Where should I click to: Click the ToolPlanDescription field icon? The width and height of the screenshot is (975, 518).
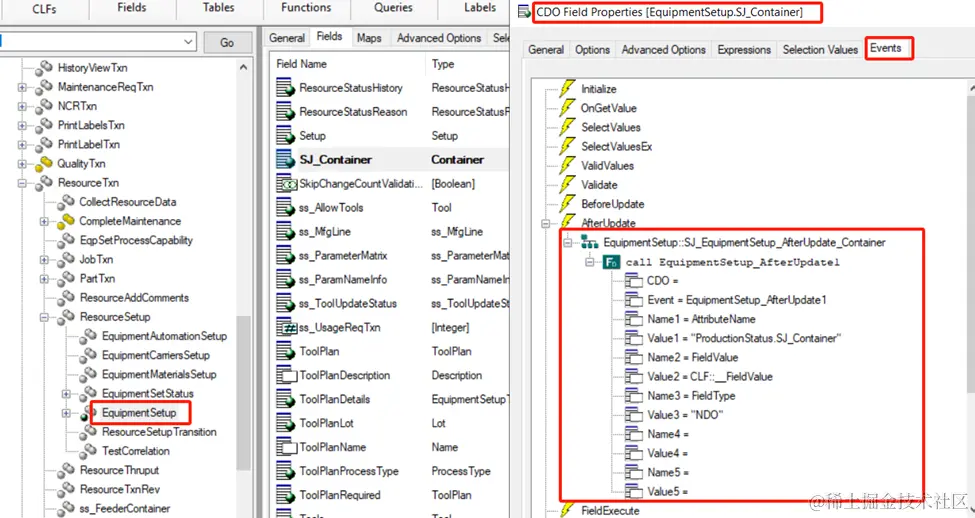point(286,376)
